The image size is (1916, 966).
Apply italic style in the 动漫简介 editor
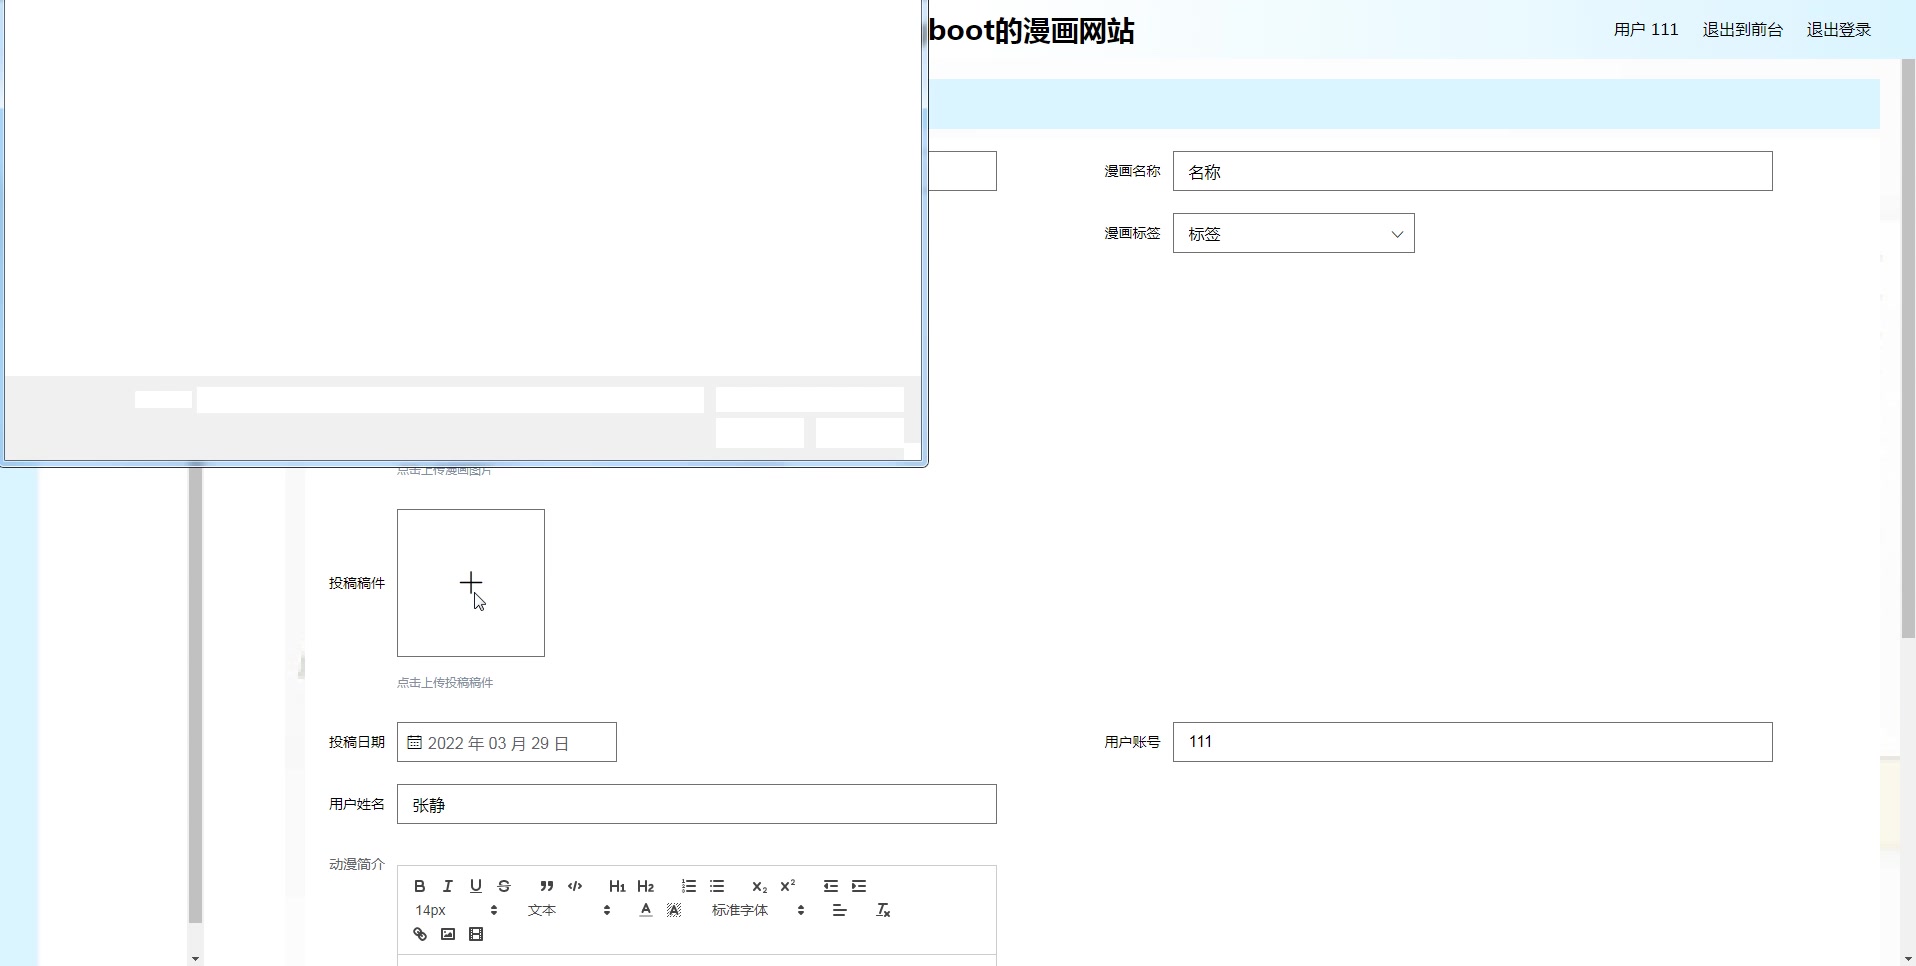point(447,886)
